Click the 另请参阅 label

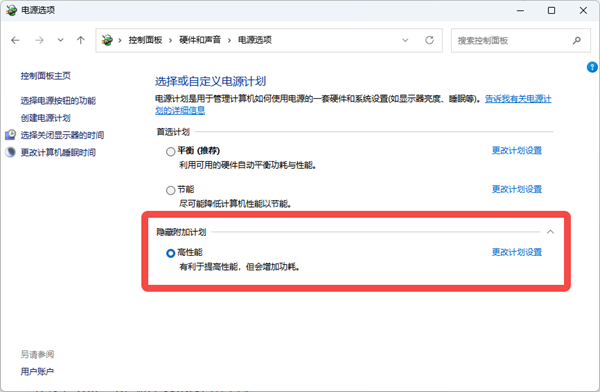point(37,354)
